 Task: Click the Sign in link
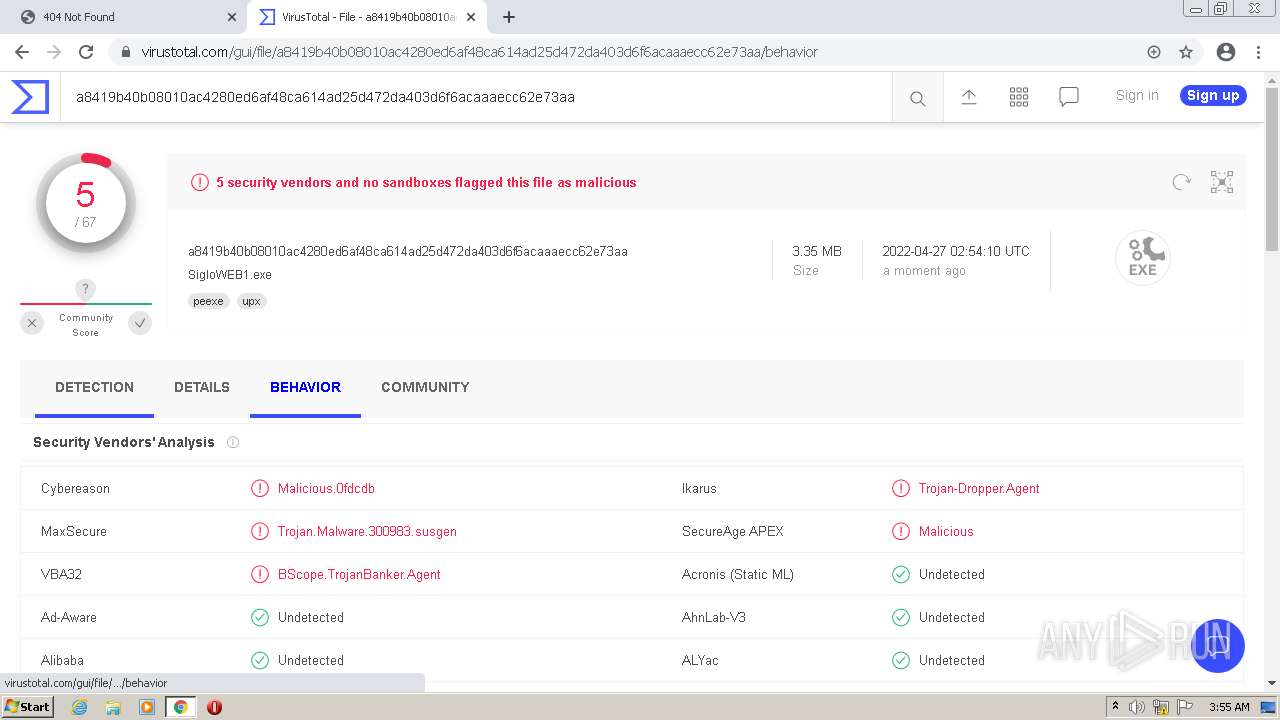pyautogui.click(x=1137, y=95)
